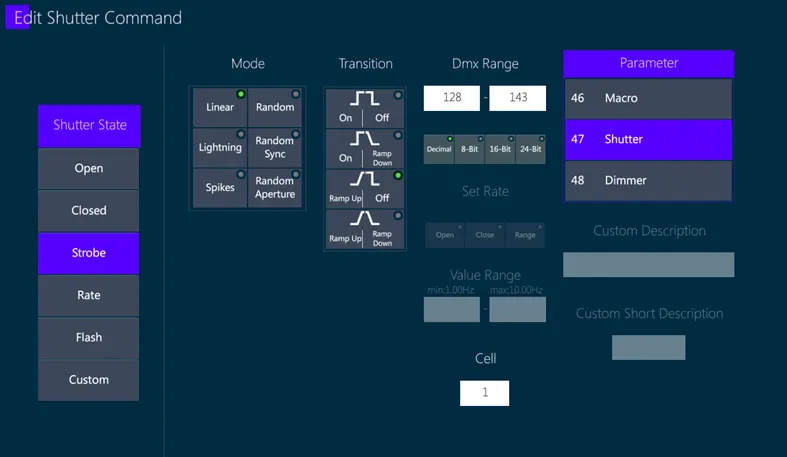The width and height of the screenshot is (787, 457).
Task: Select parameter 47 Shutter
Action: pyautogui.click(x=648, y=139)
